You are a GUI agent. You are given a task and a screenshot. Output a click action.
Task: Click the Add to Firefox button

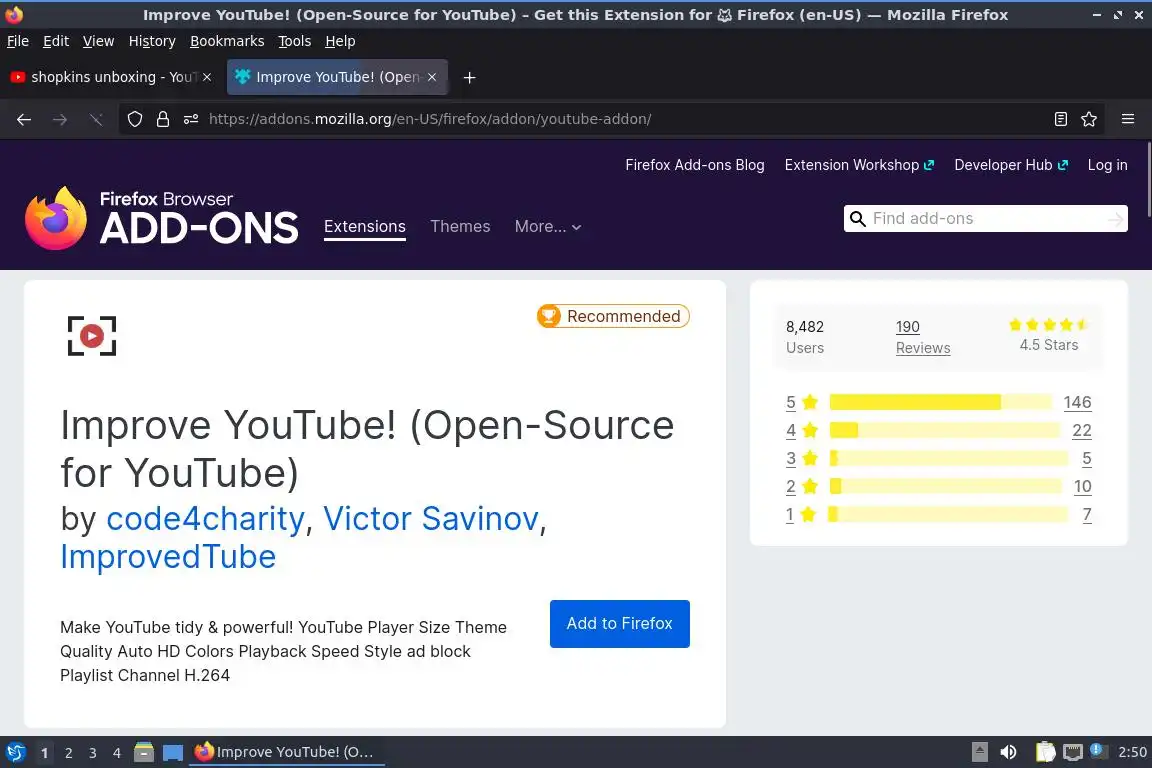[619, 623]
